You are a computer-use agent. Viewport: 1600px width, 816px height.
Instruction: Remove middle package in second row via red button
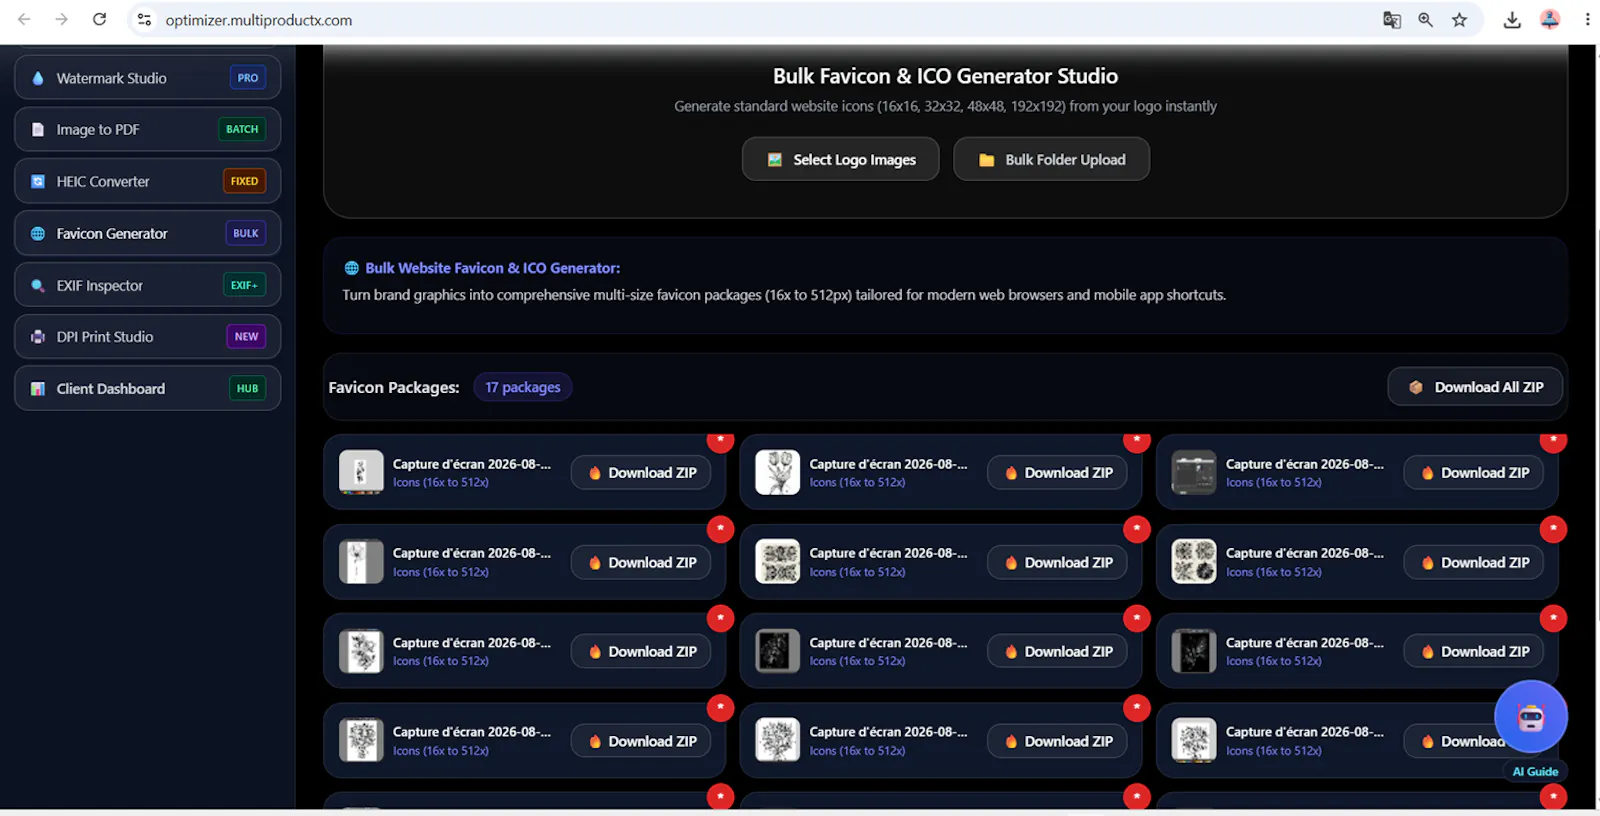point(1136,529)
